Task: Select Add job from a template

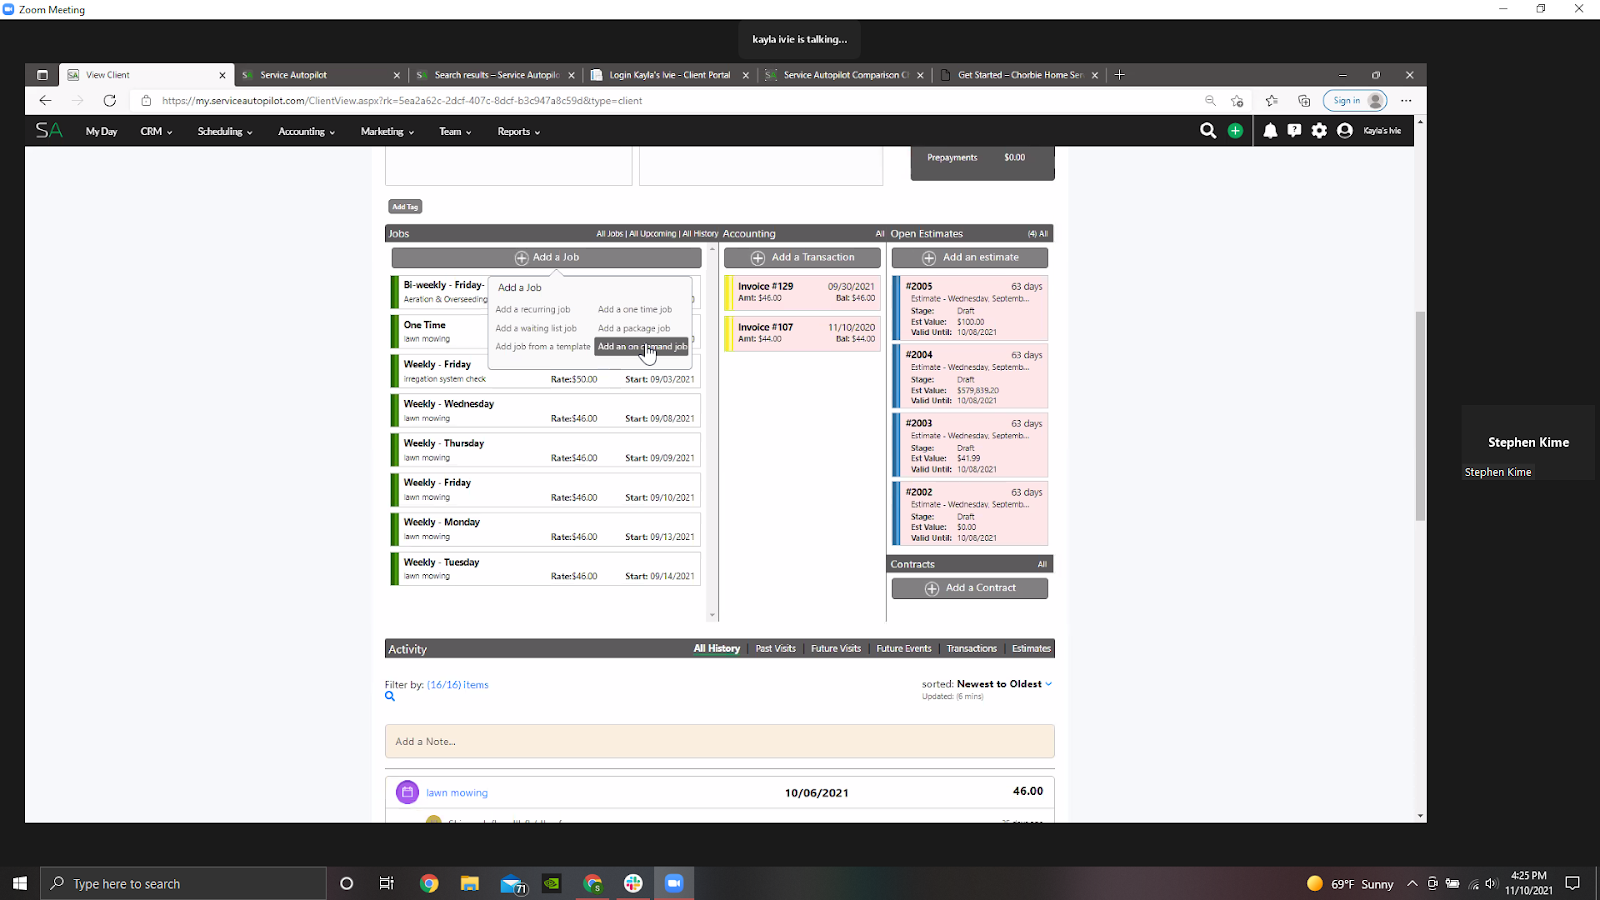Action: [543, 347]
